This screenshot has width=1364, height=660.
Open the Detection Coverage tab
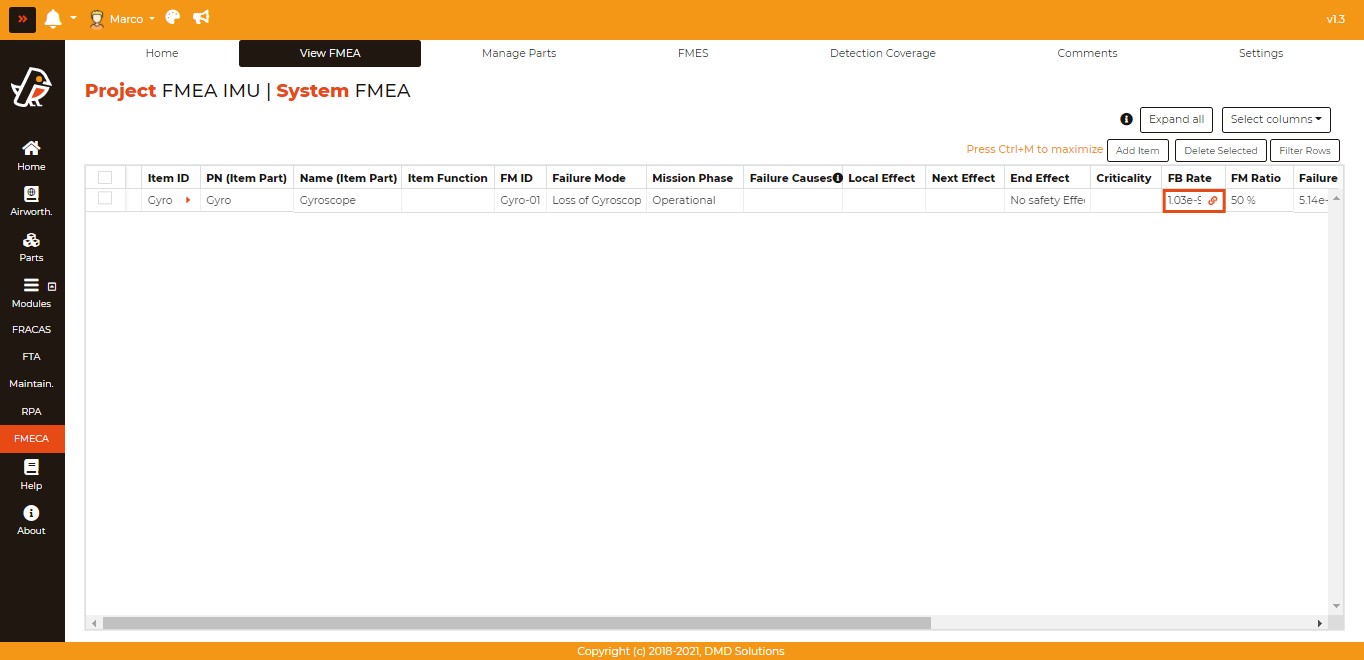pyautogui.click(x=882, y=53)
